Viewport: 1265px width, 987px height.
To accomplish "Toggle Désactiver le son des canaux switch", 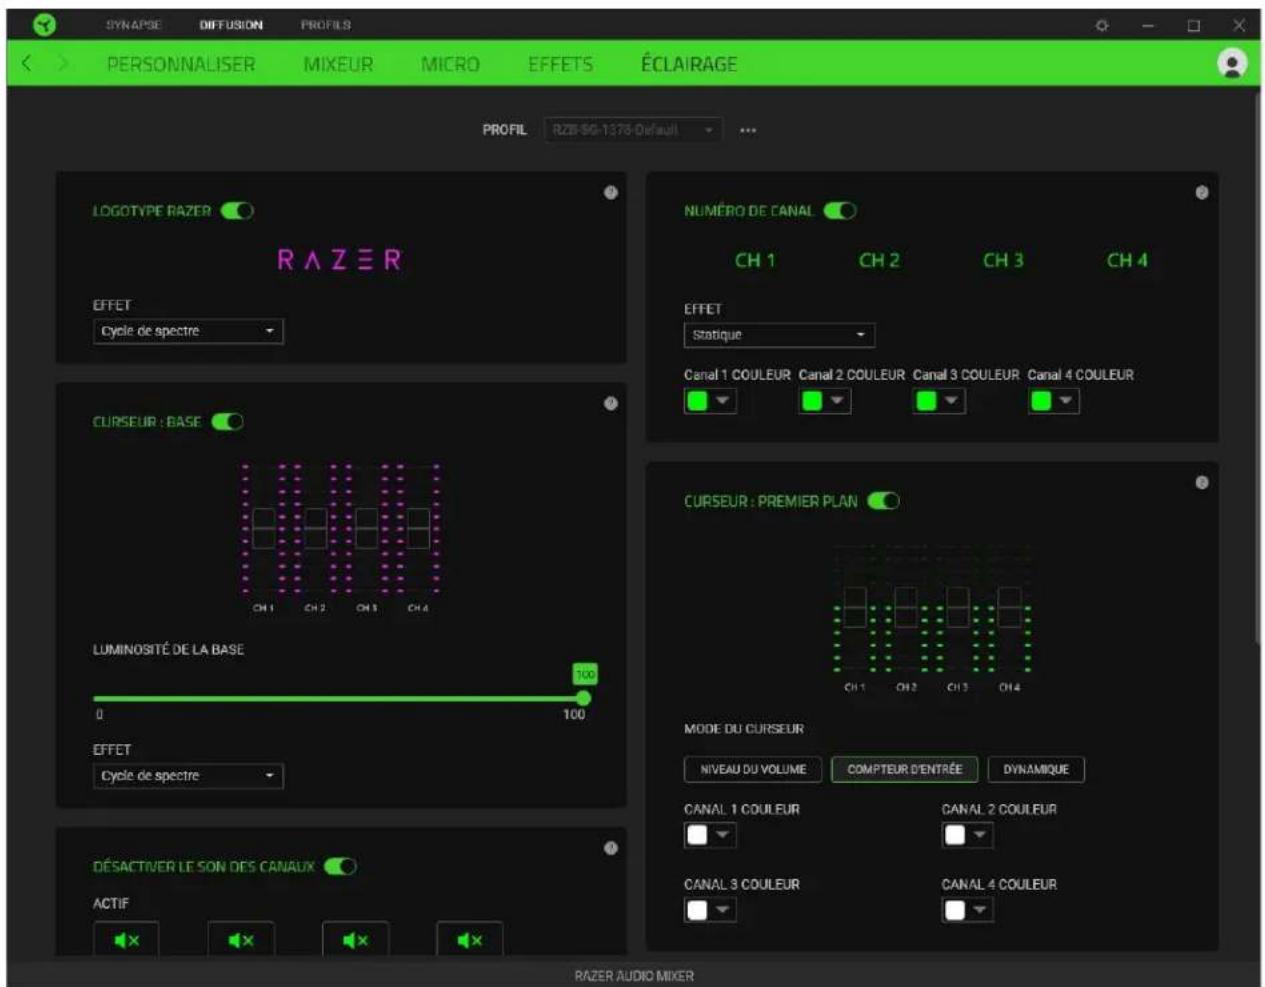I will pyautogui.click(x=340, y=866).
